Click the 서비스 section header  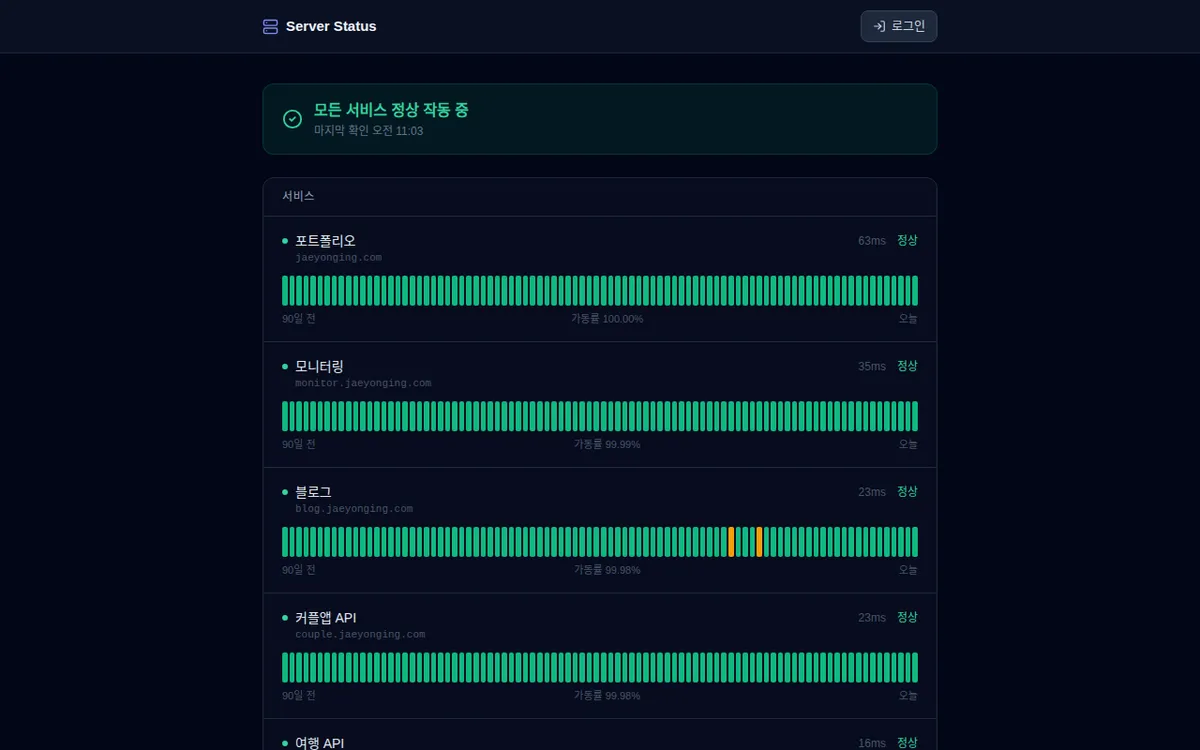pyautogui.click(x=298, y=197)
